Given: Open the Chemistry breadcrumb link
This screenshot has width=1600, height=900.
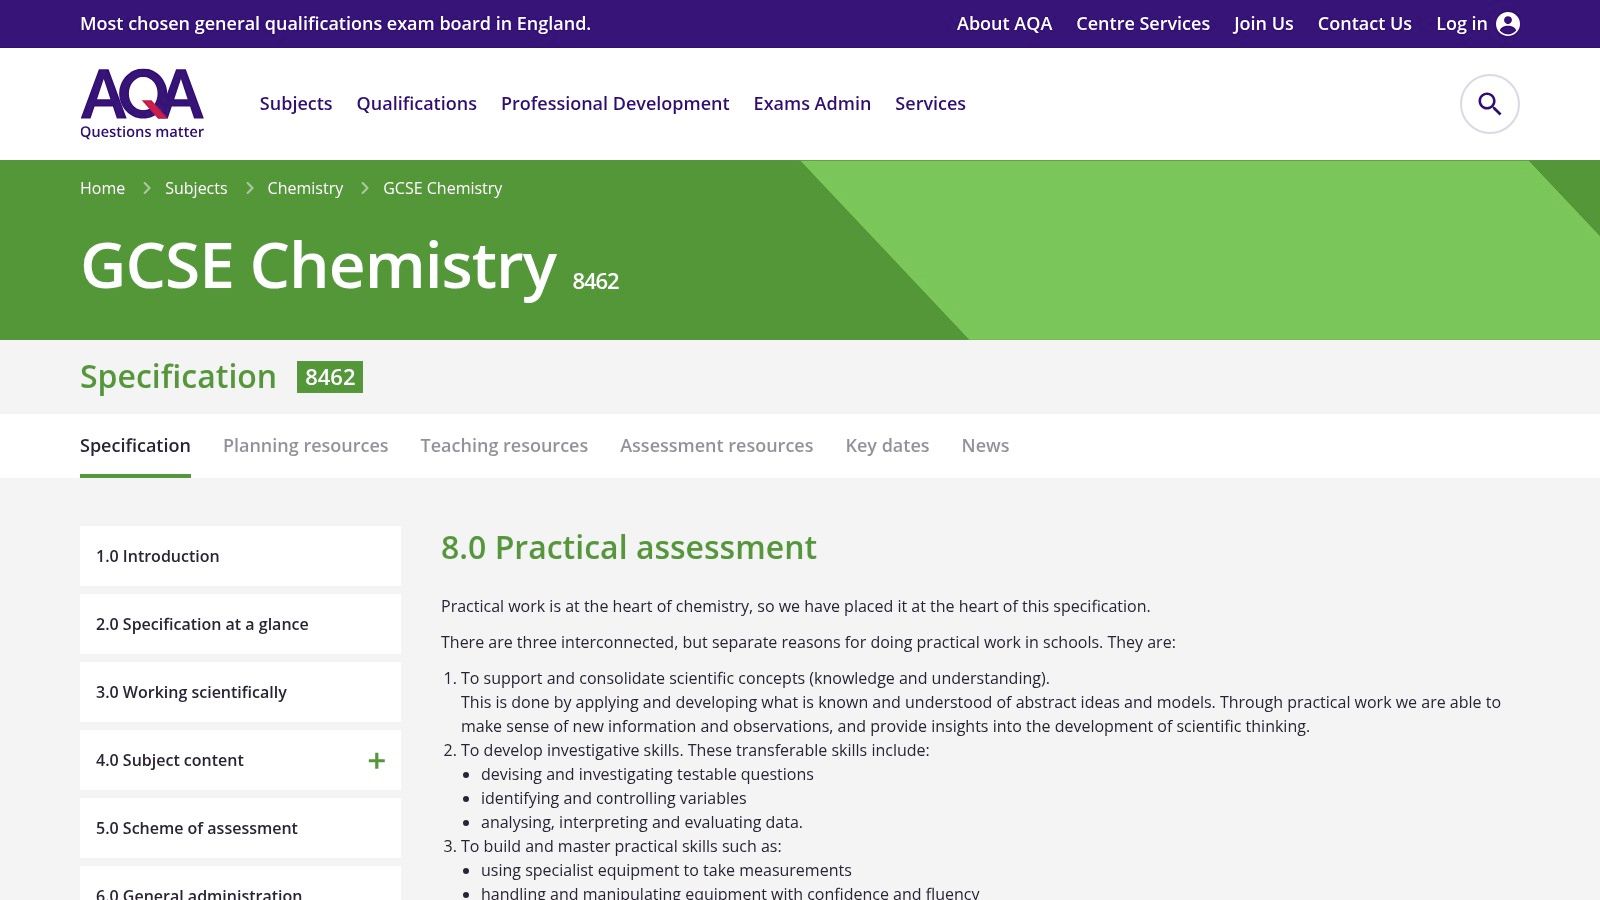Looking at the screenshot, I should click(x=305, y=188).
